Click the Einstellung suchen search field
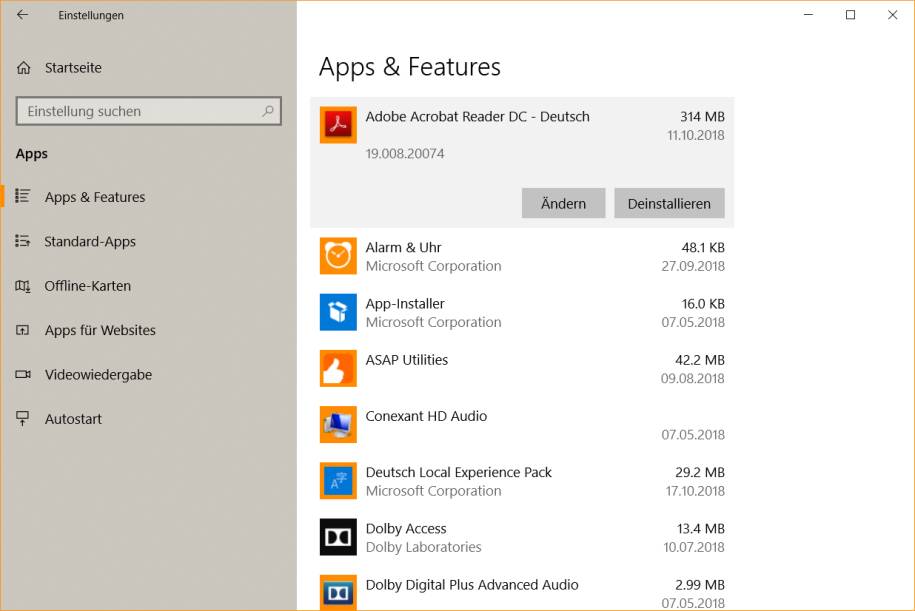The width and height of the screenshot is (915, 611). pyautogui.click(x=148, y=111)
